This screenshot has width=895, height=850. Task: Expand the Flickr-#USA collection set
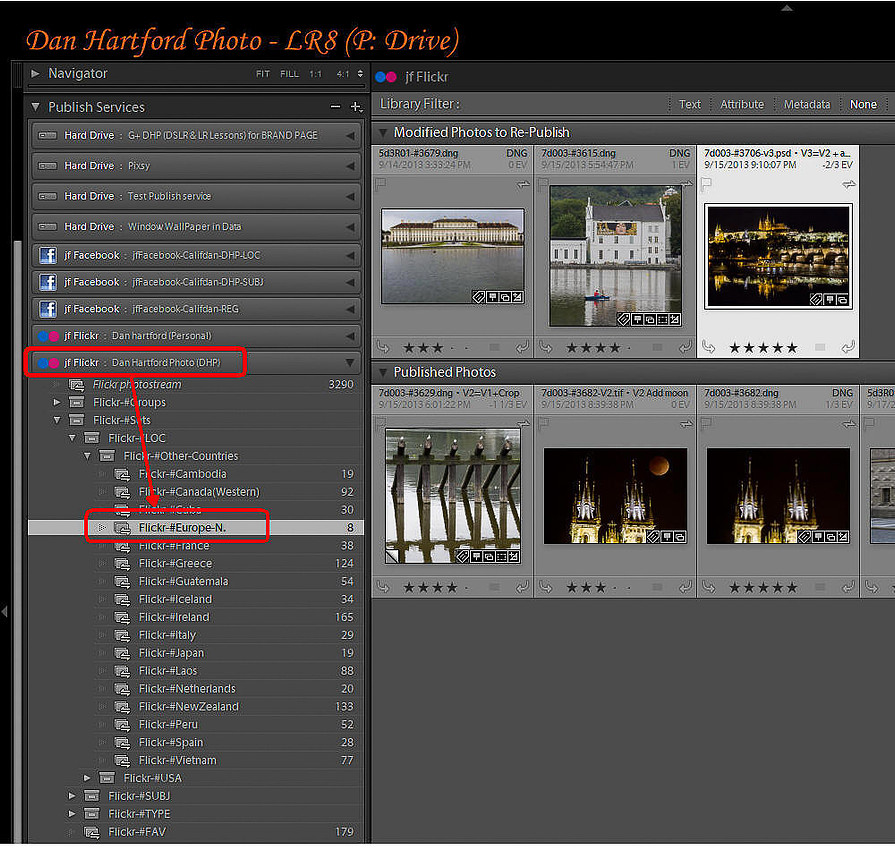coord(87,778)
